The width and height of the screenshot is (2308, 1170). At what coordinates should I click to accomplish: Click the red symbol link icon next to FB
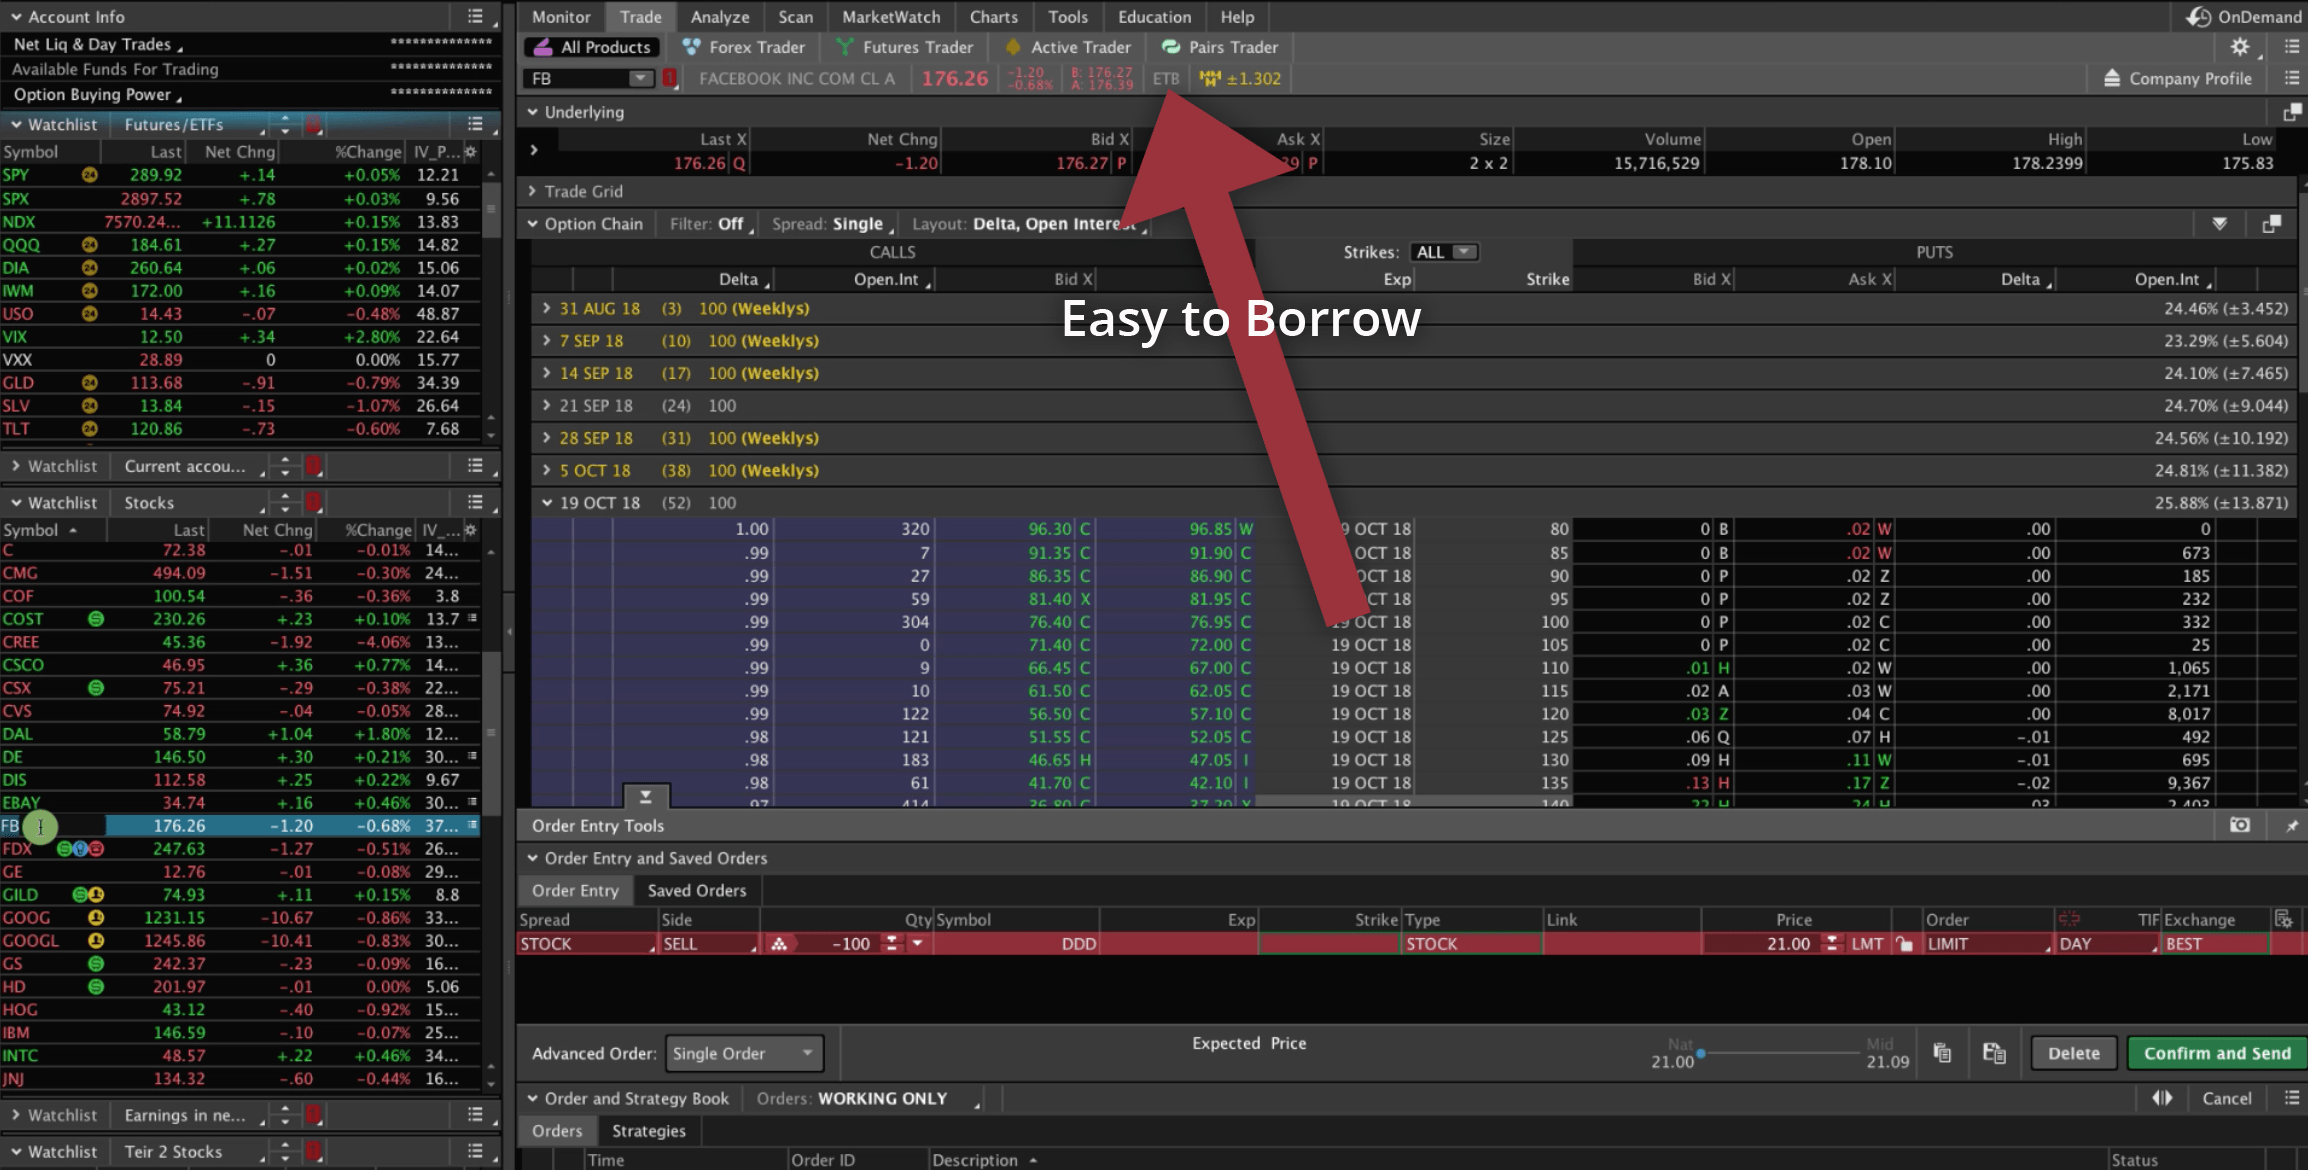click(670, 78)
